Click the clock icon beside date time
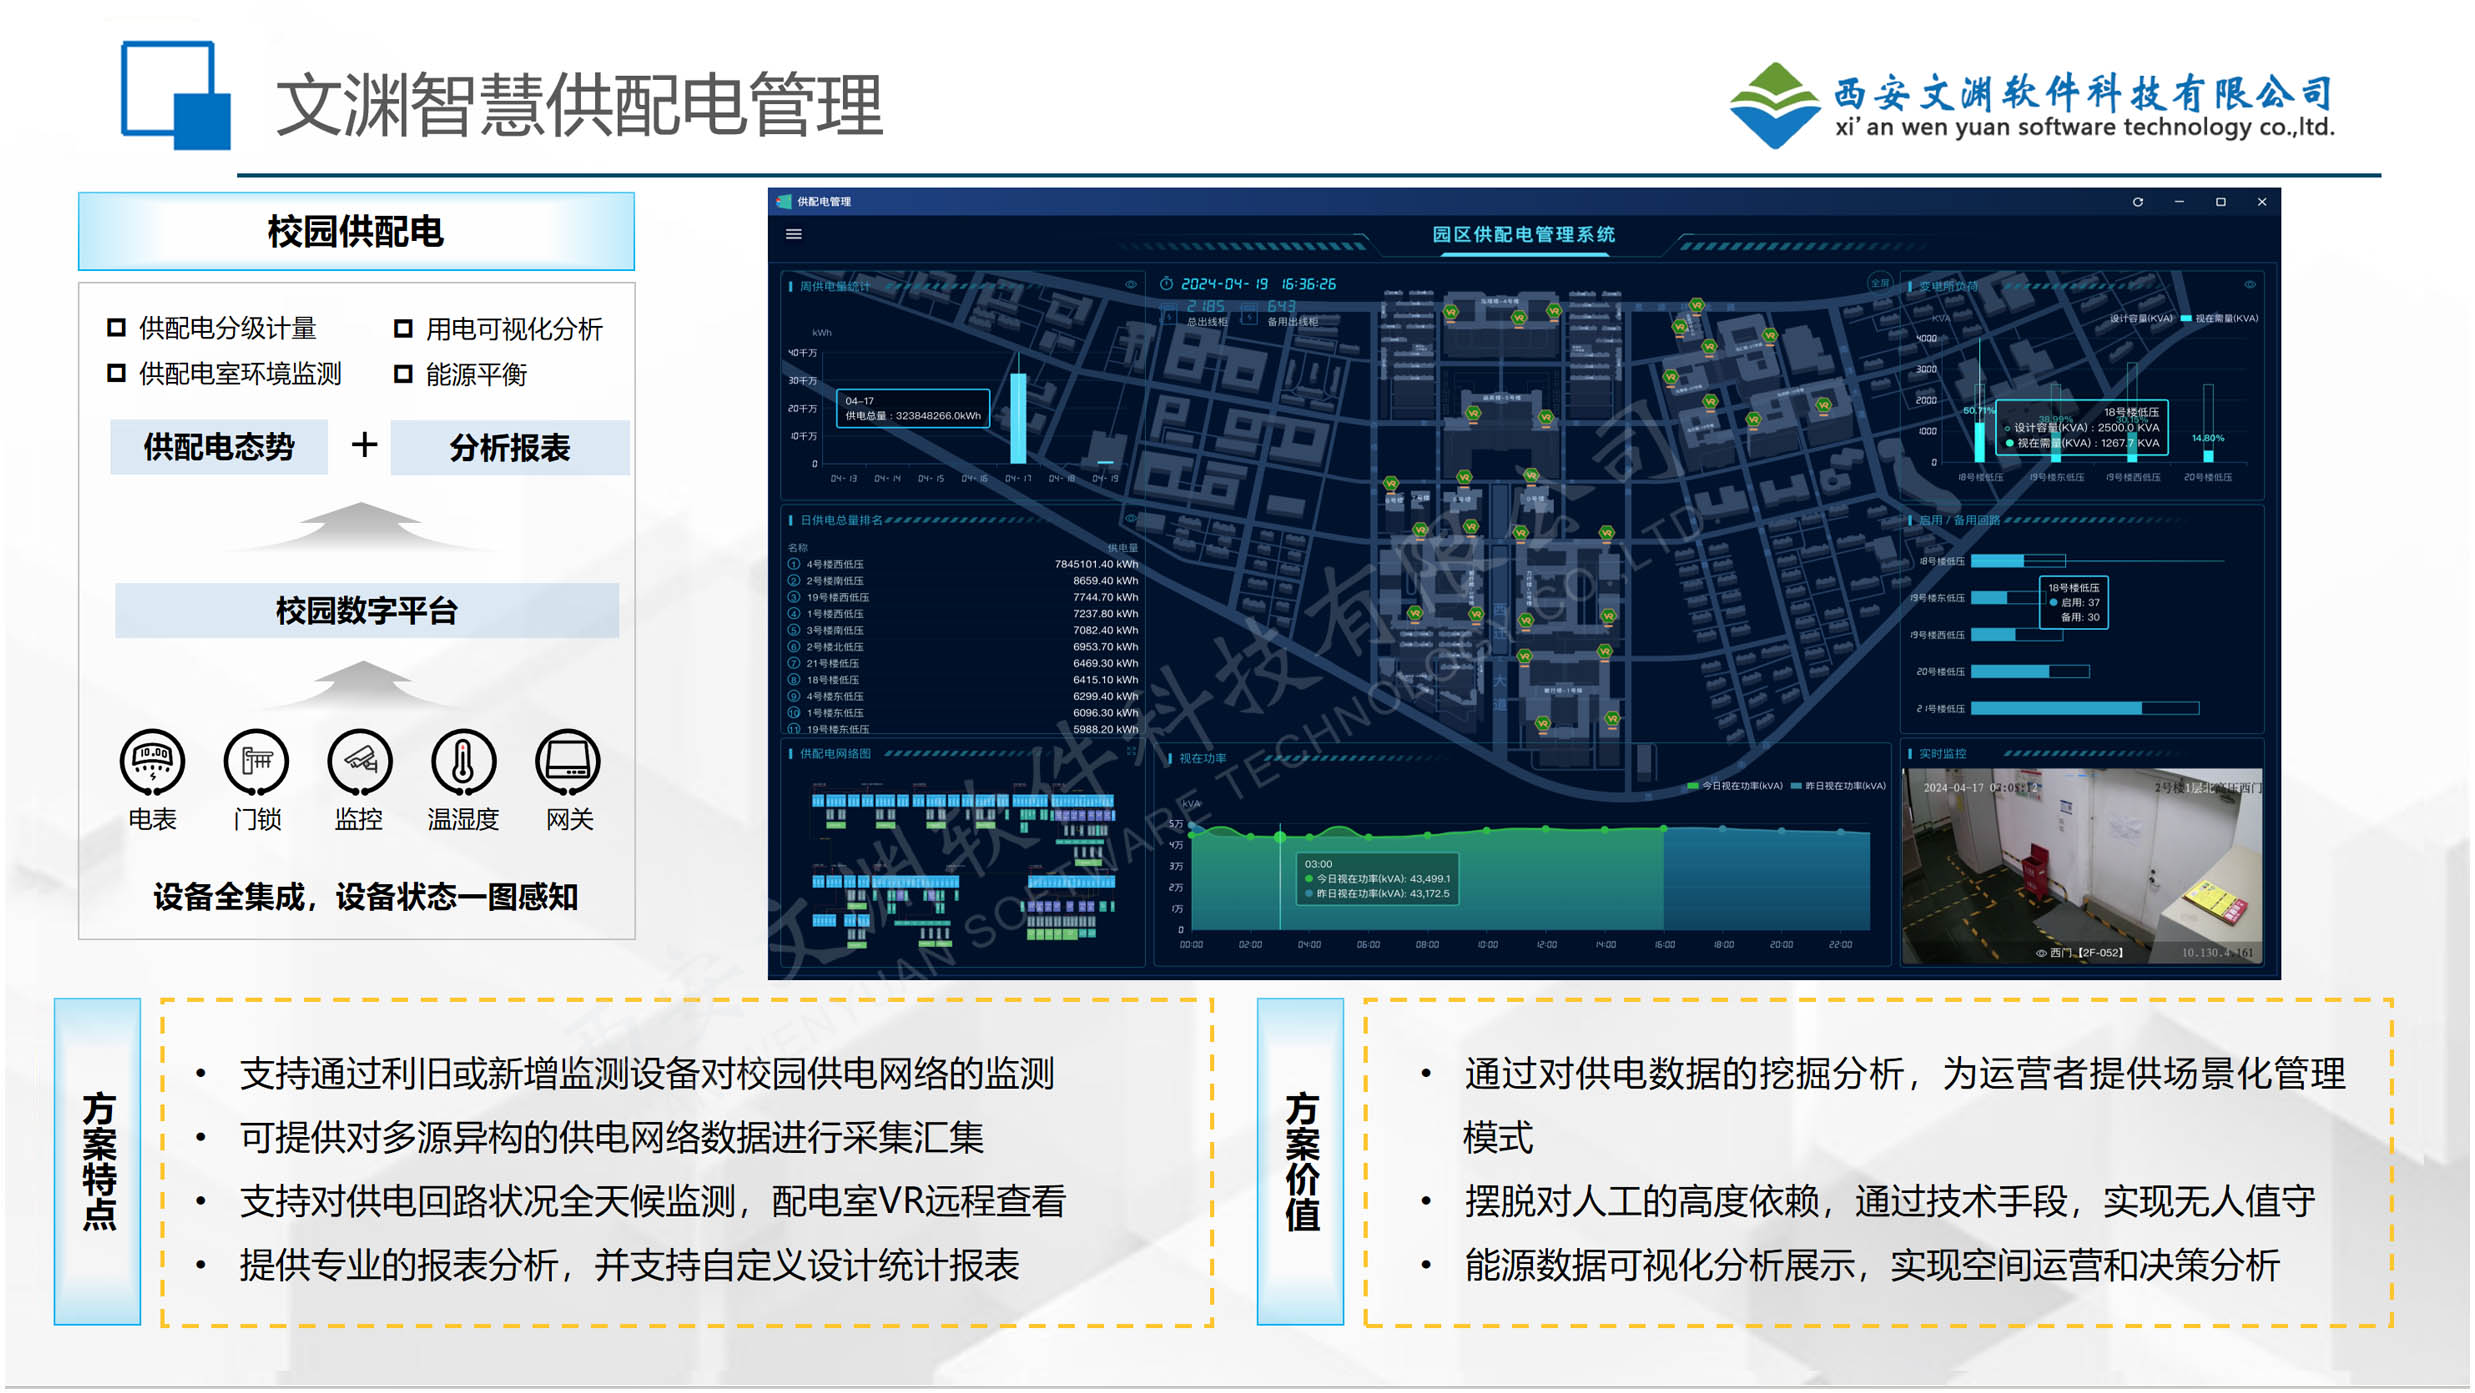The image size is (2475, 1393). (1166, 284)
